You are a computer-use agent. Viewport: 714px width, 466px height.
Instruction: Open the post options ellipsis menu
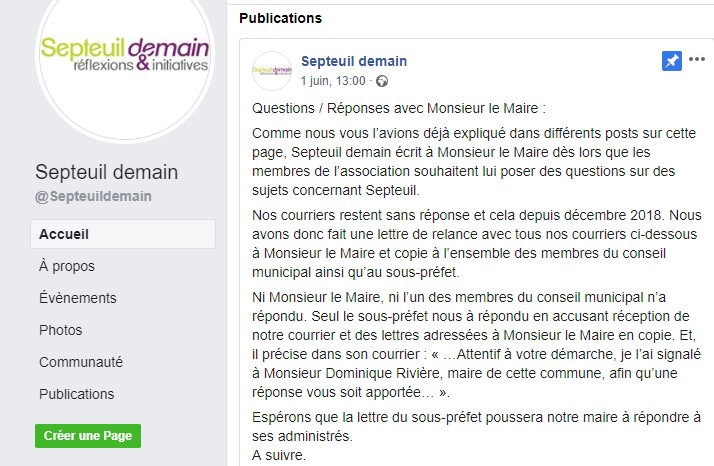pyautogui.click(x=696, y=62)
